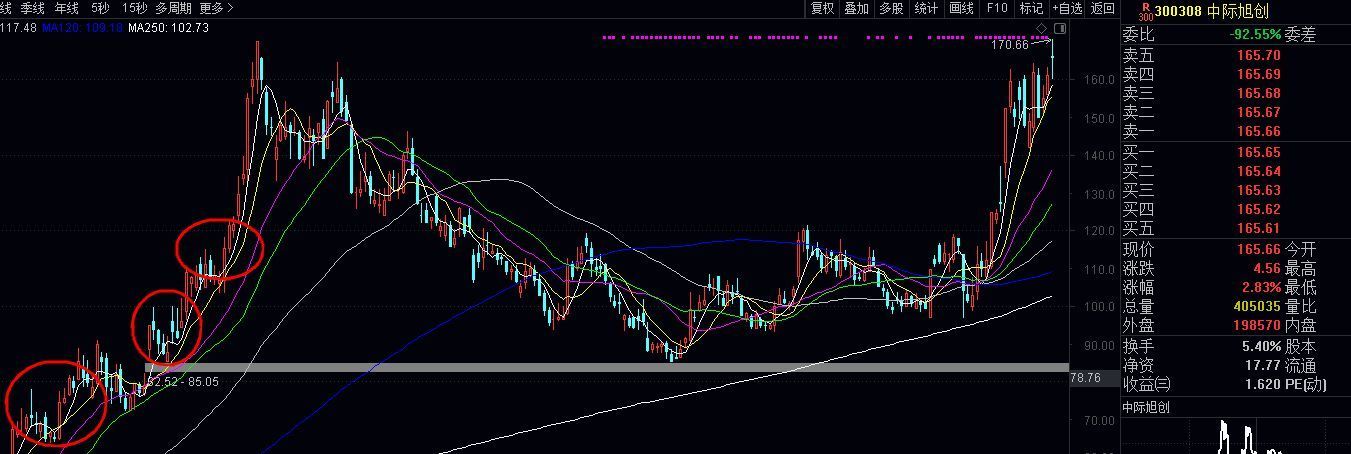This screenshot has height=454, width=1351.
Task: Click the gray horizontal support zone band
Action: coord(600,368)
